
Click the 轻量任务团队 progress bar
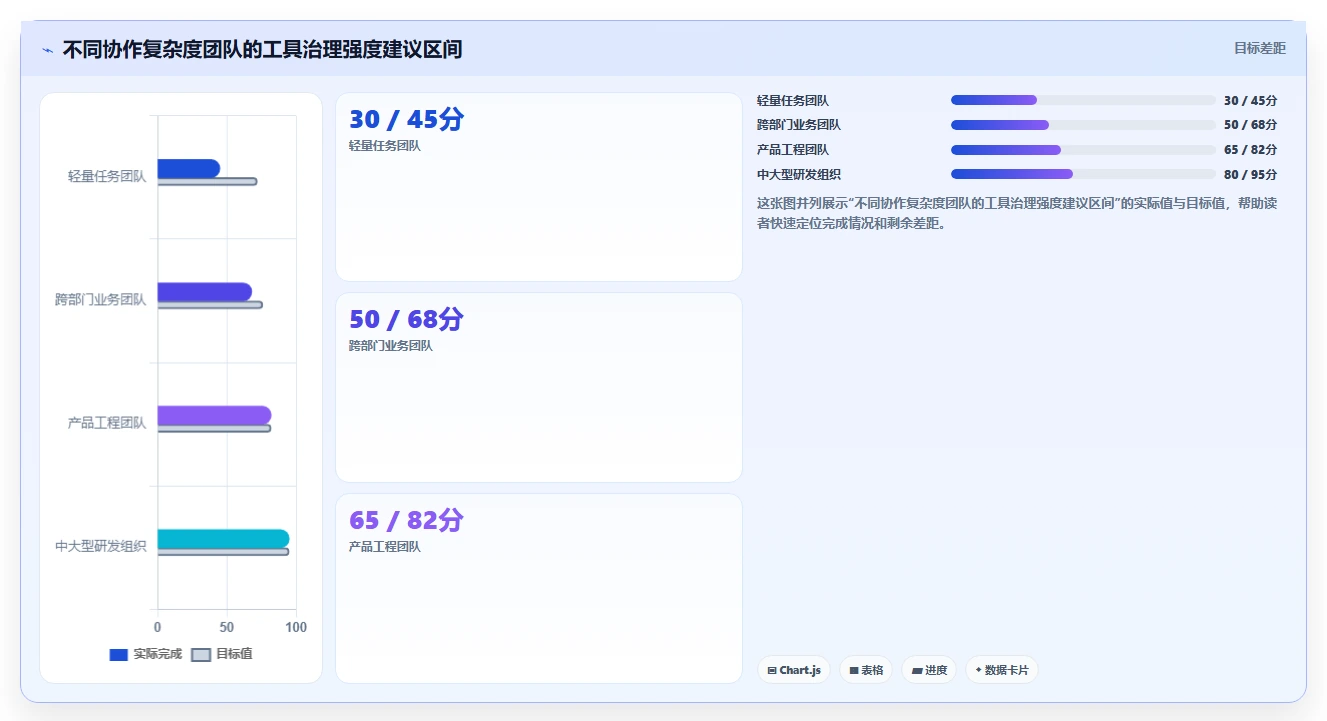tap(1083, 100)
